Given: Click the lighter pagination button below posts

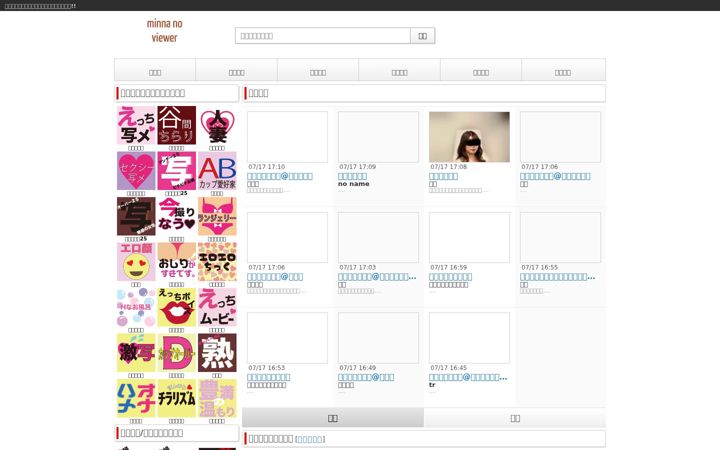Looking at the screenshot, I should pos(515,418).
